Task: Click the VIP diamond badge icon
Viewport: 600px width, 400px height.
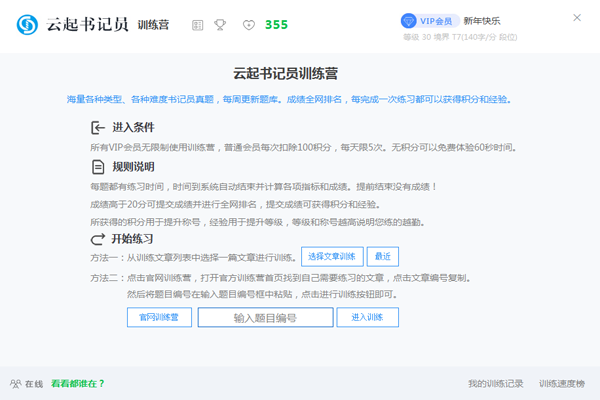Action: [408, 21]
